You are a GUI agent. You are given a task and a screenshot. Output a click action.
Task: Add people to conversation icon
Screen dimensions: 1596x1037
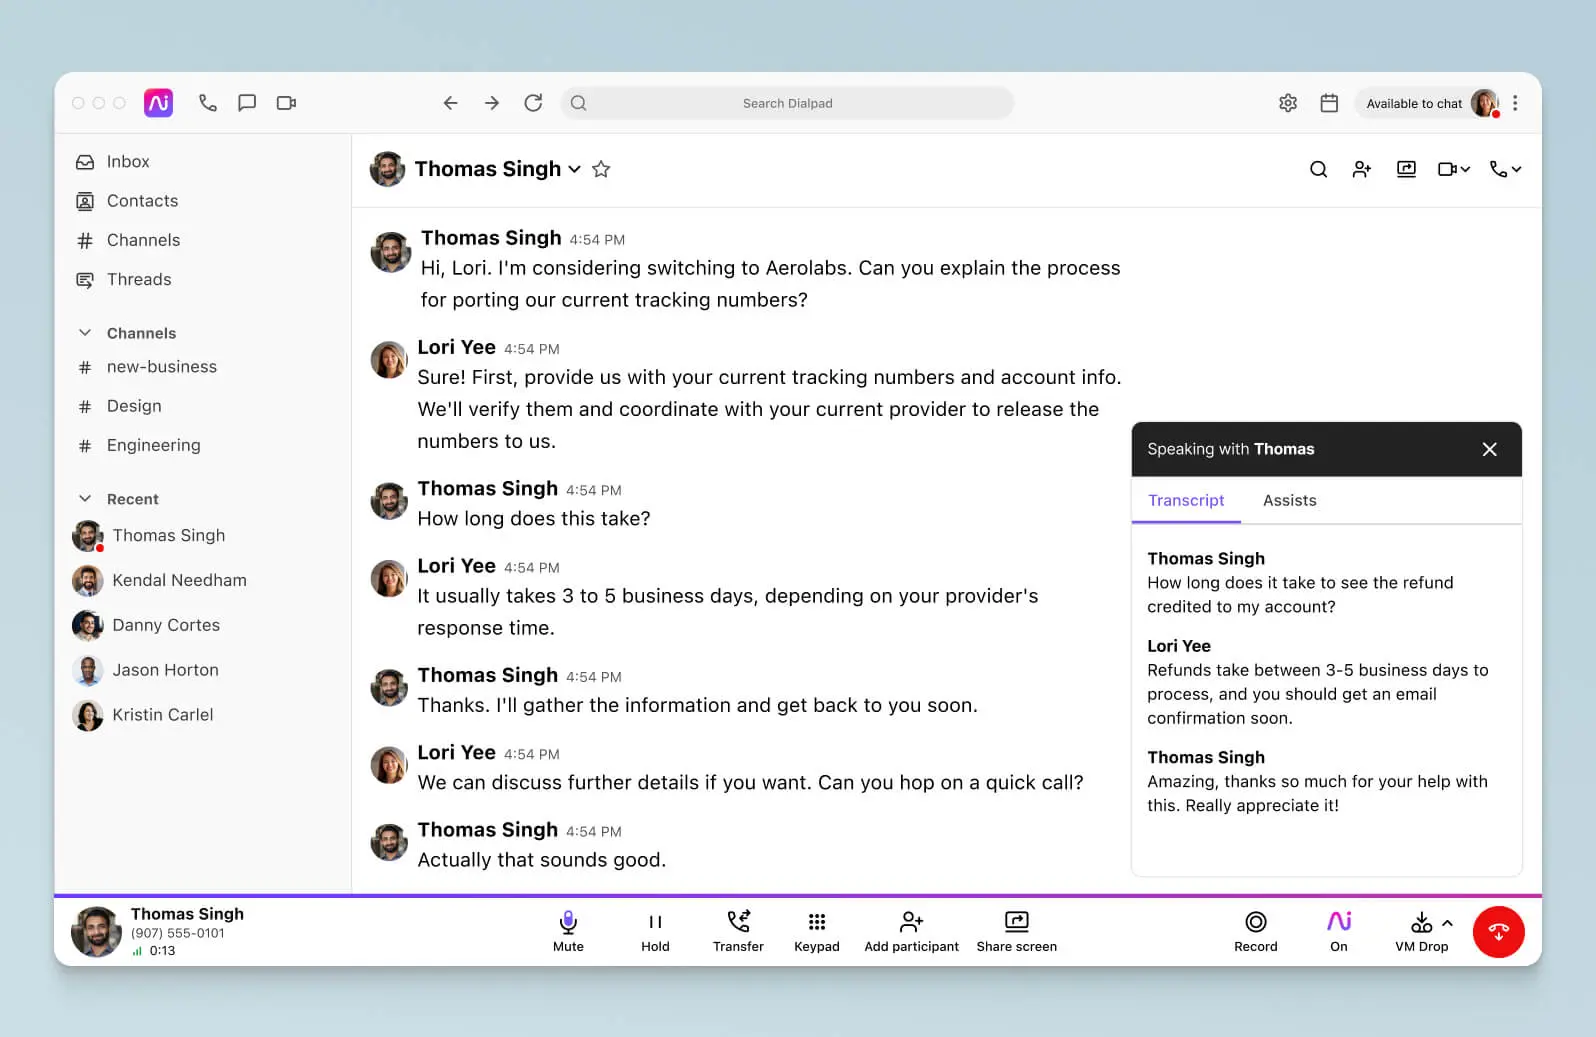pos(1361,169)
